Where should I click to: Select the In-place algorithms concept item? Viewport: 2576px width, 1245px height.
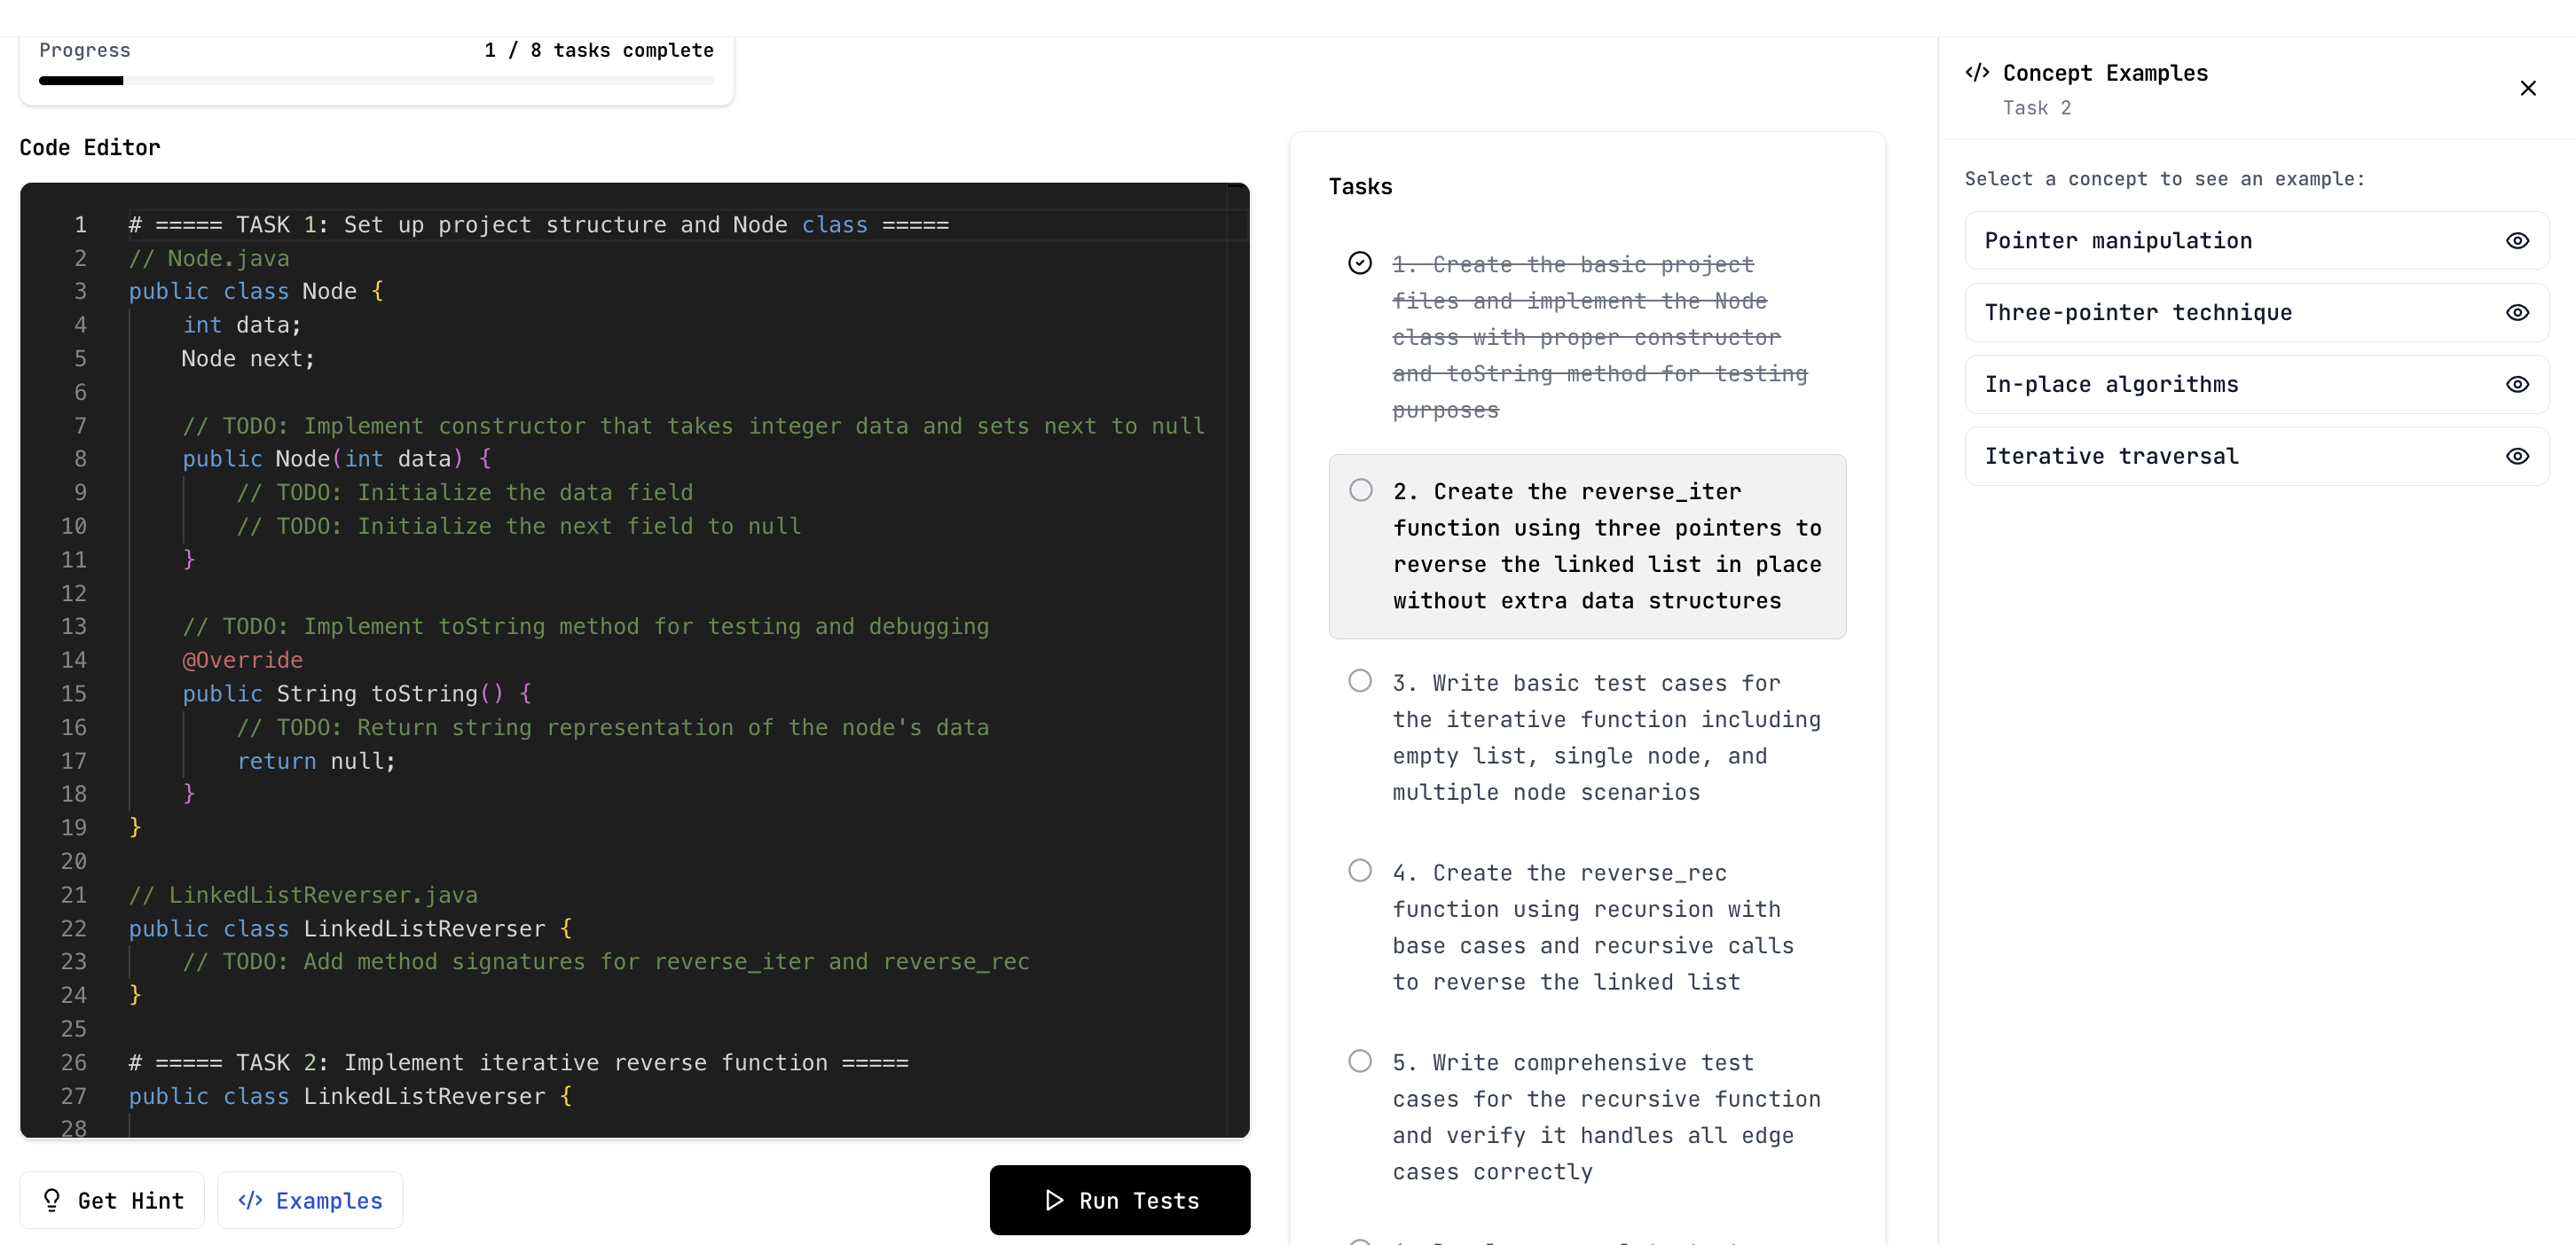[2111, 385]
